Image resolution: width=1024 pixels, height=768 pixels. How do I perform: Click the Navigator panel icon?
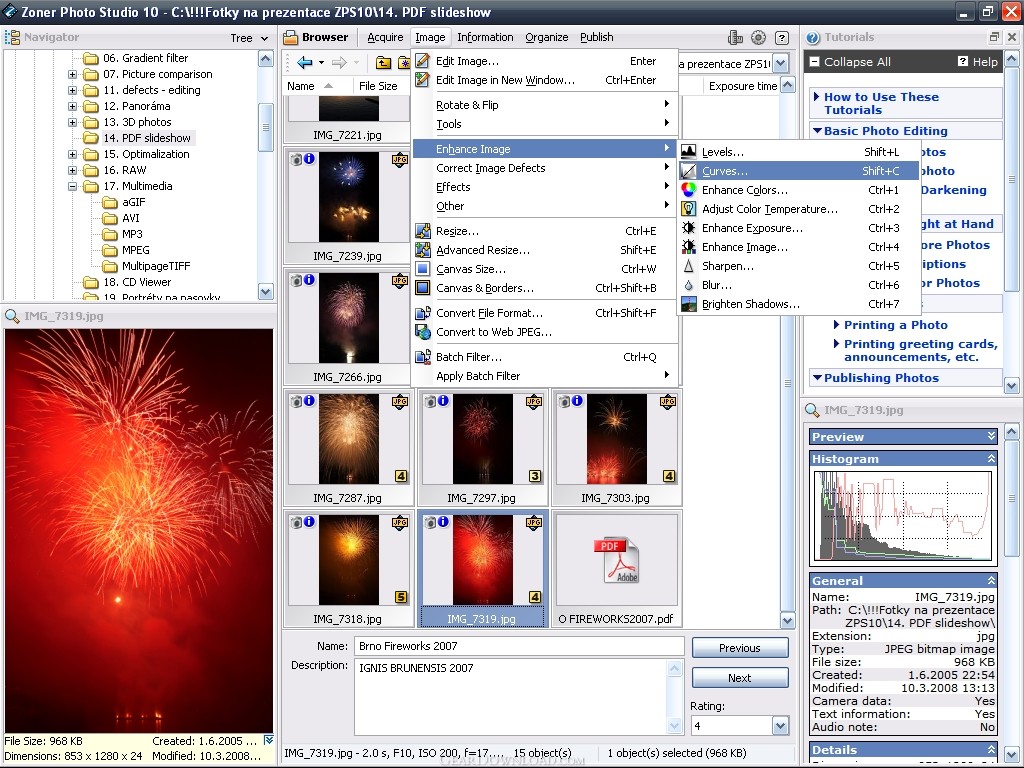point(12,37)
